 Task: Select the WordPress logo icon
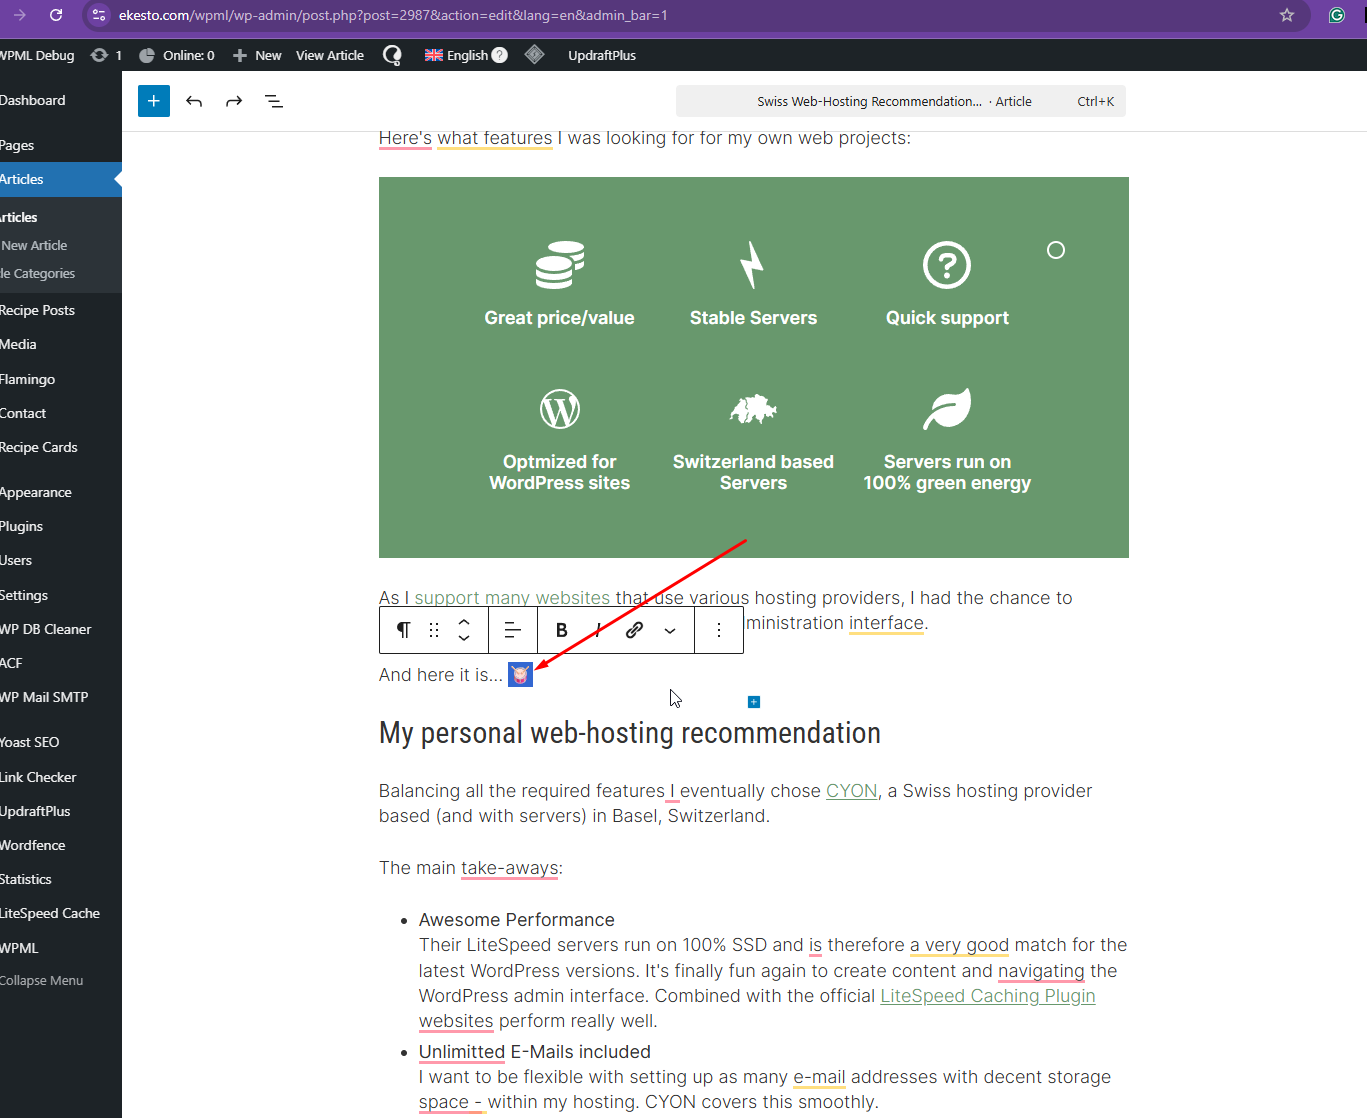(x=560, y=409)
